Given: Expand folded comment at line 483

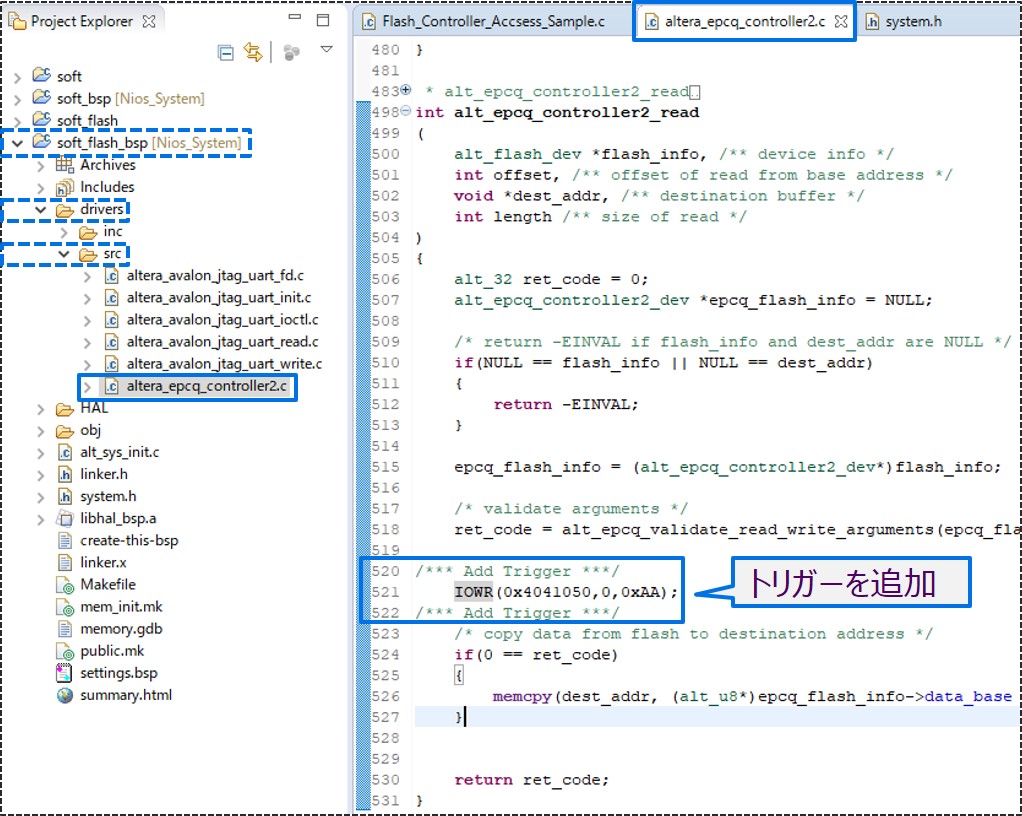Looking at the screenshot, I should (405, 90).
